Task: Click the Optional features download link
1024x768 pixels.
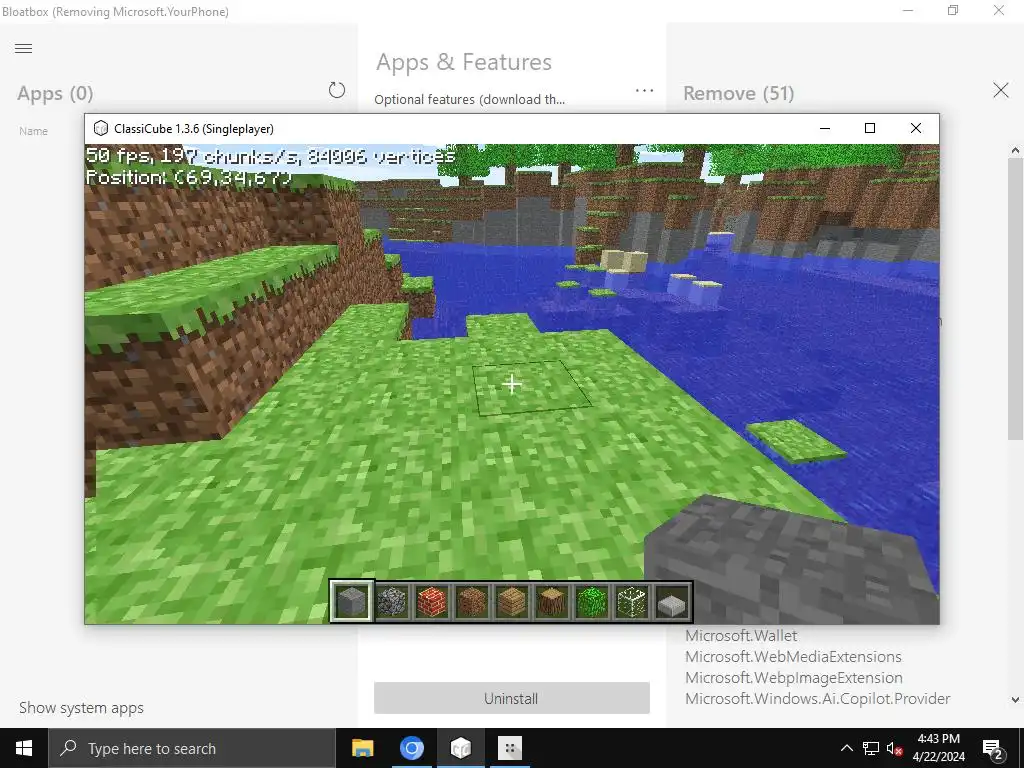Action: click(470, 99)
